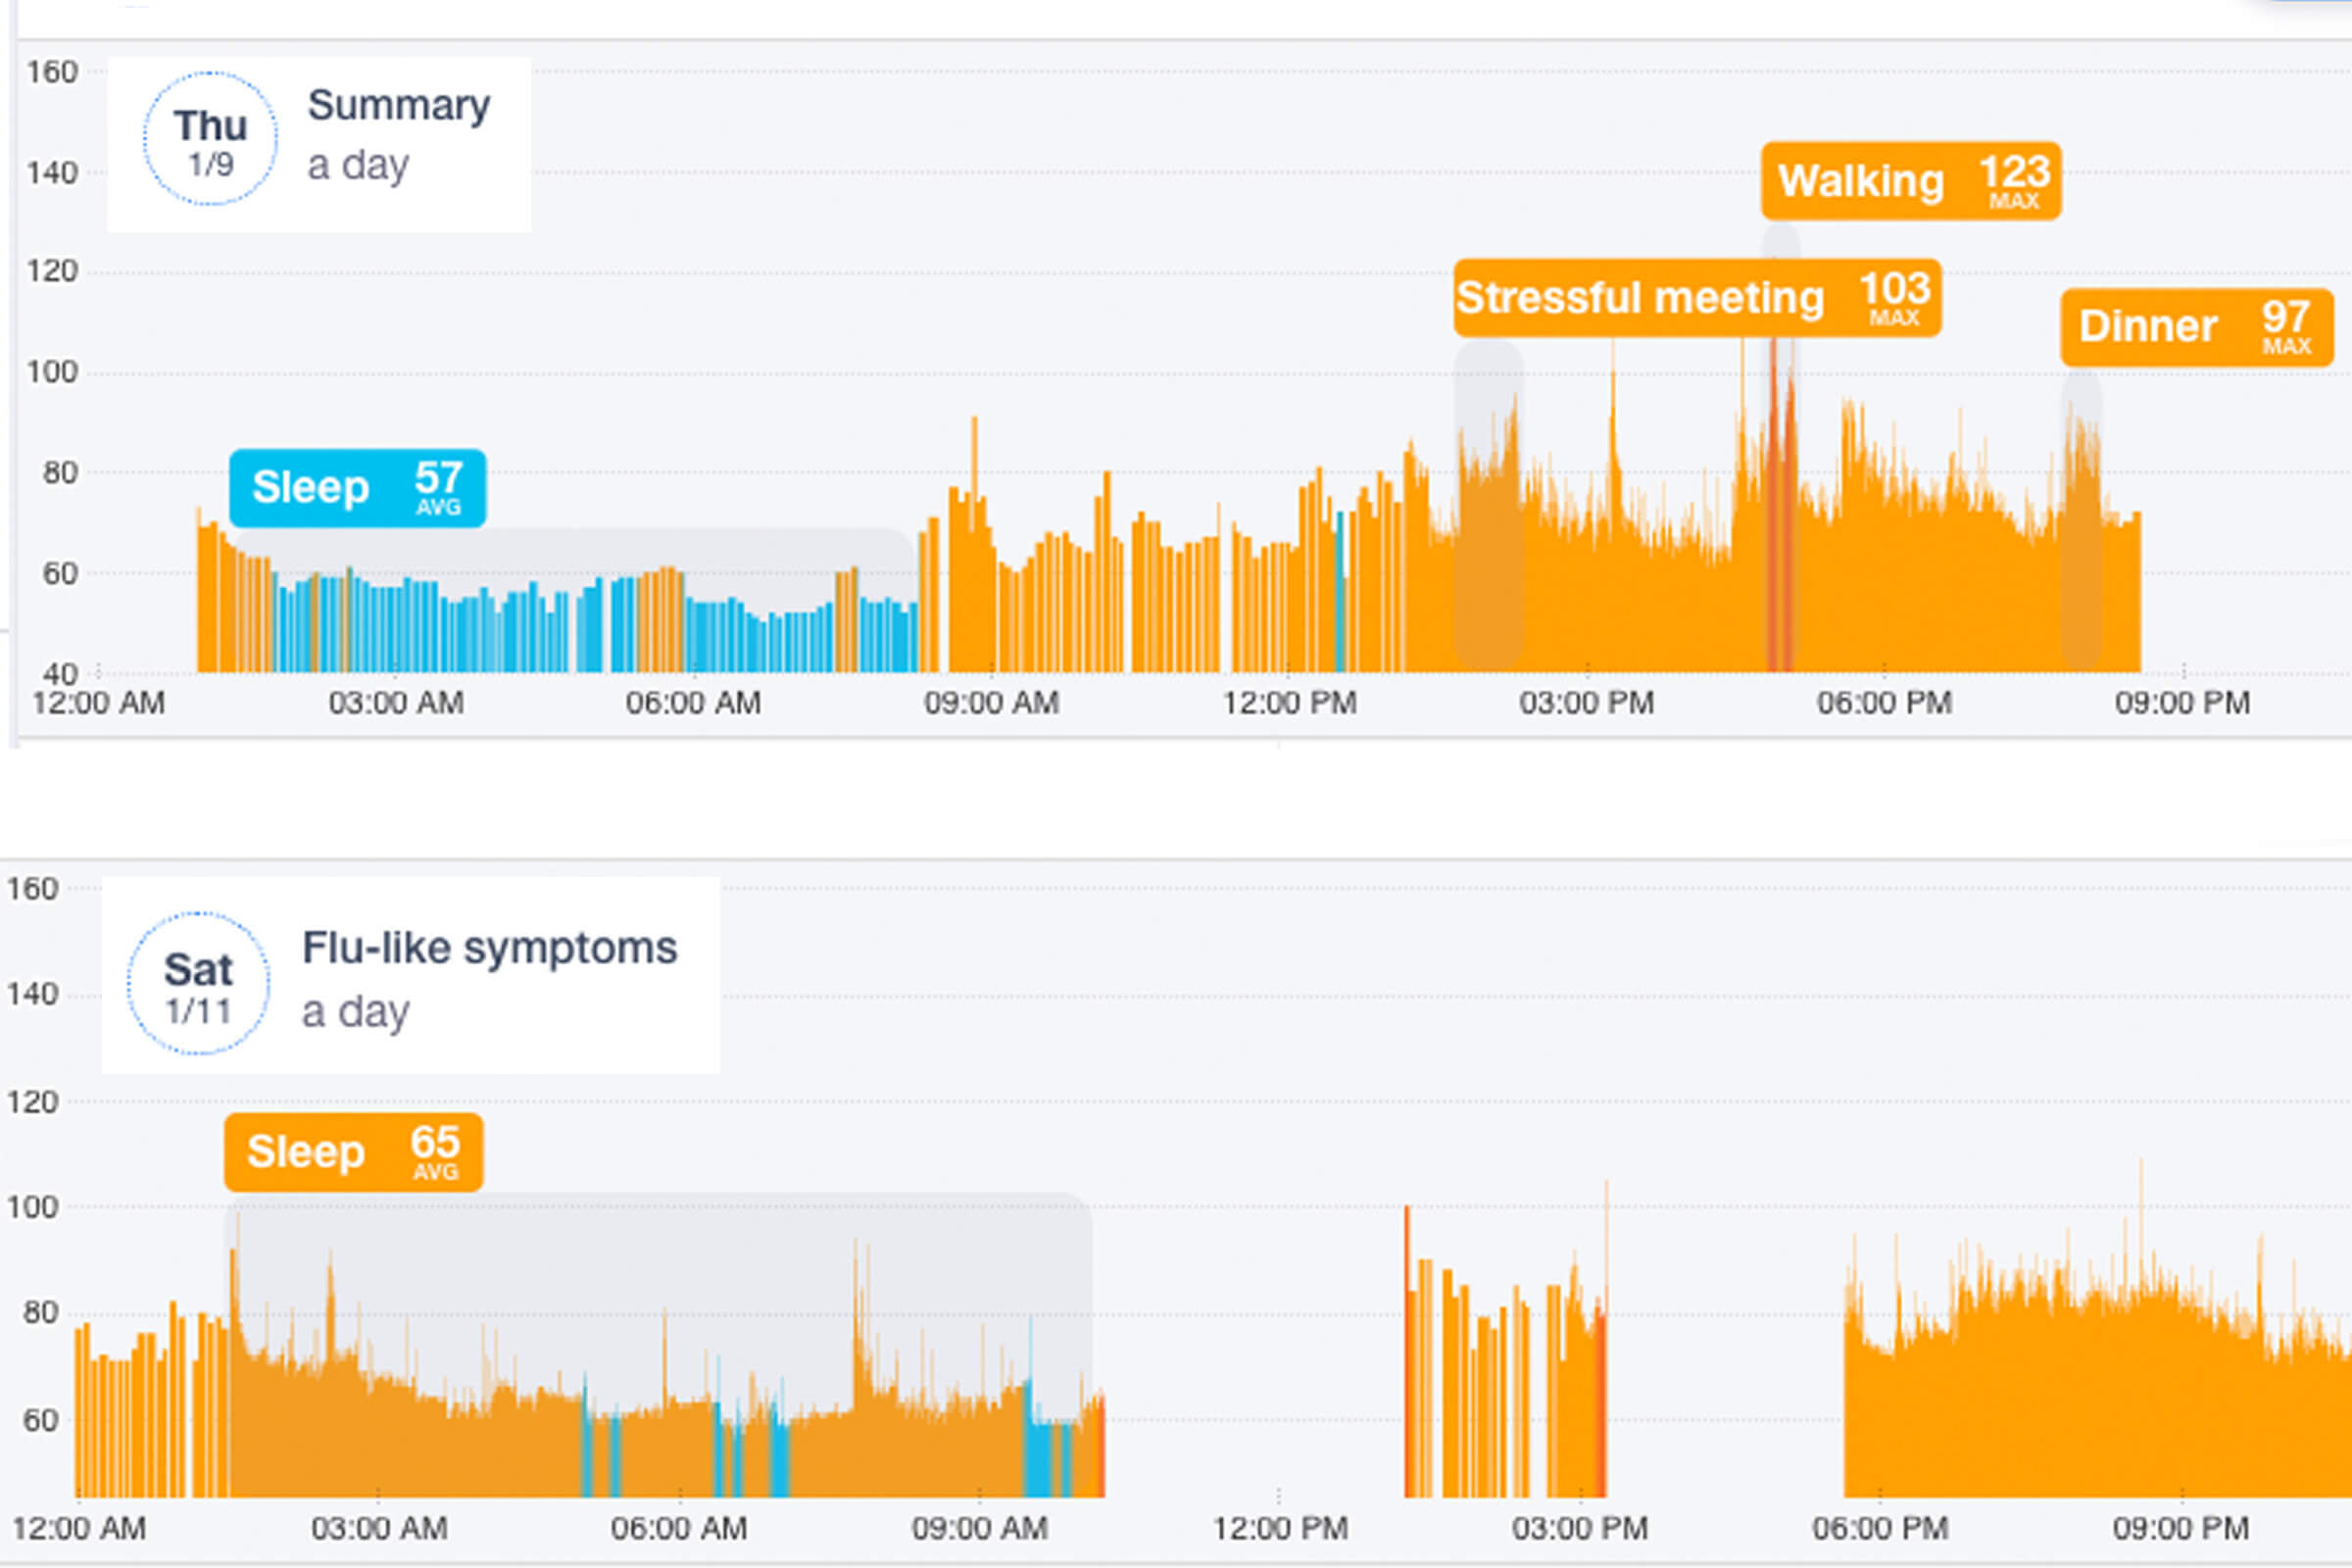This screenshot has width=2352, height=1568.
Task: Select the Stressful meeting 103 MAX tag
Action: pos(1697,298)
